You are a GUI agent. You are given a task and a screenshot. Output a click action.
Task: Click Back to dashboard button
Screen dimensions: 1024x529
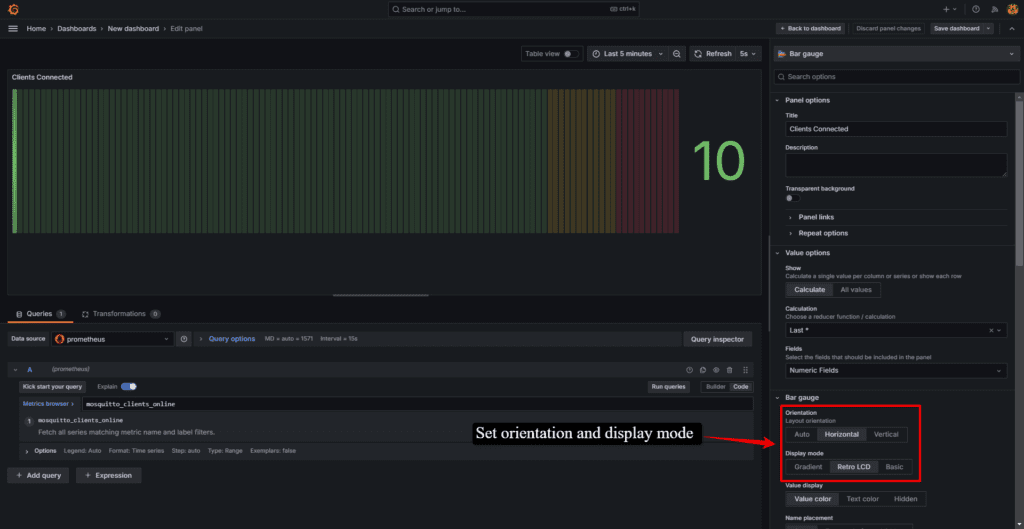coord(811,29)
